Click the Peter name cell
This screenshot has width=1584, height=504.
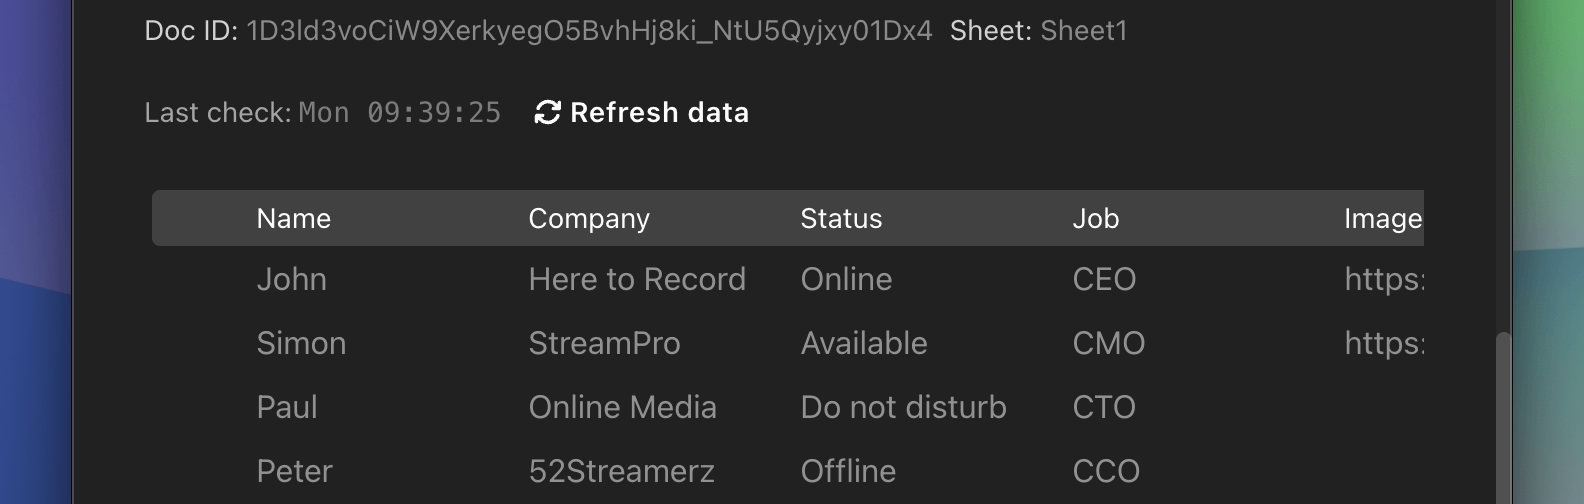[294, 471]
